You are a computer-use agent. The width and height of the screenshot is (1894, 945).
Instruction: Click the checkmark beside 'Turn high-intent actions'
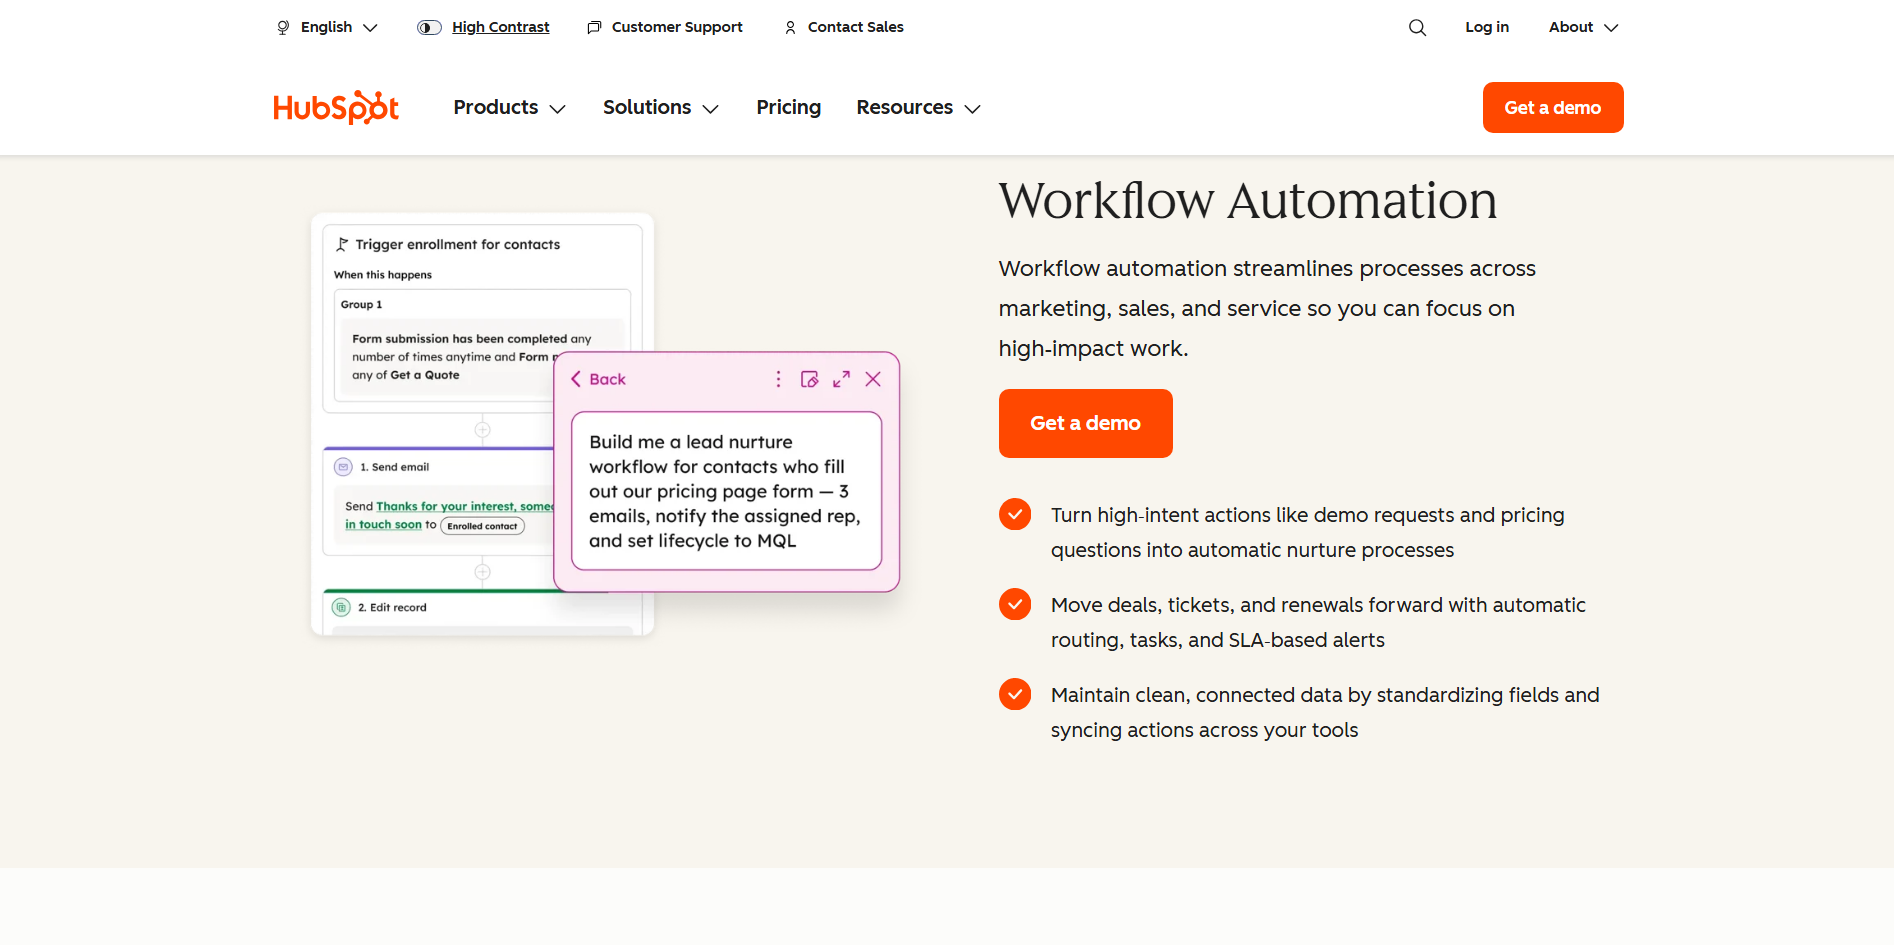(x=1015, y=514)
